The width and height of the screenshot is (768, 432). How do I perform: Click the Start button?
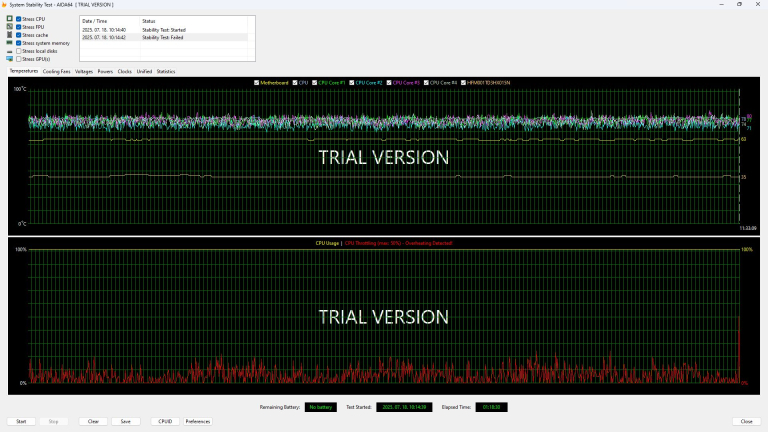[21, 421]
